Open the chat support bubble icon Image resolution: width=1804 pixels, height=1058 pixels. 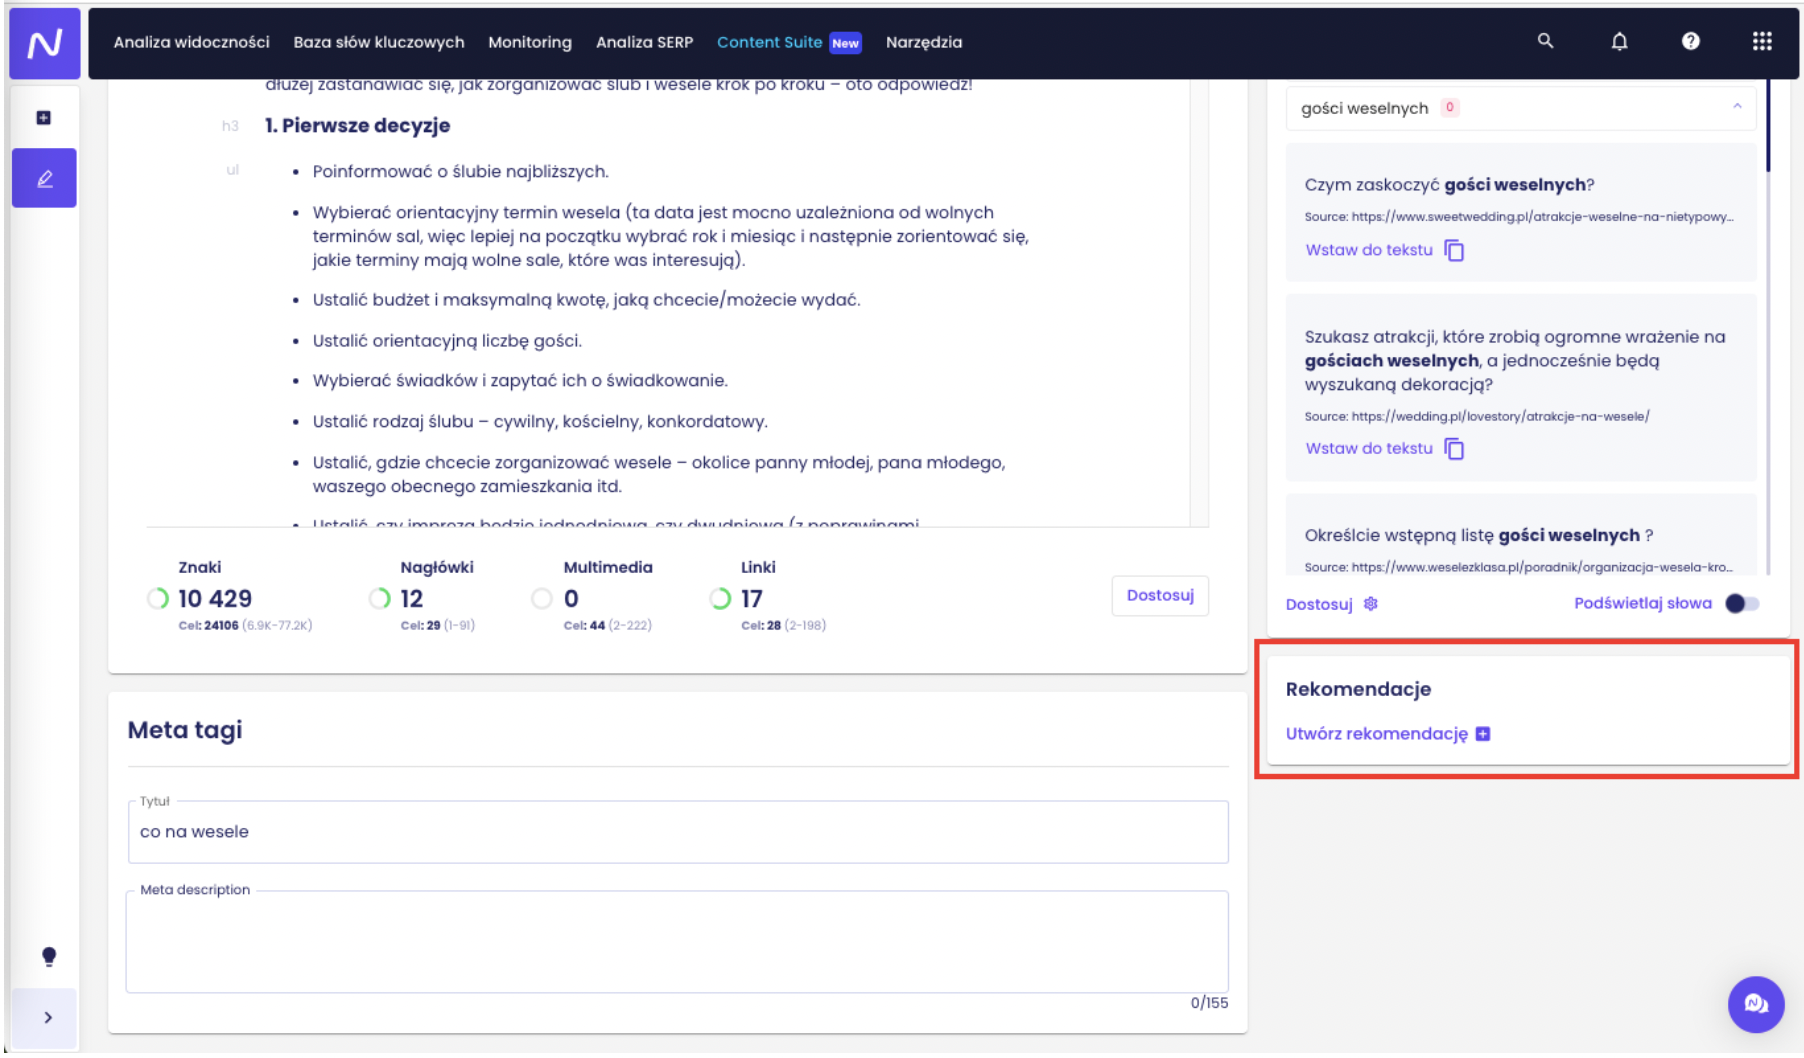[x=1755, y=1004]
